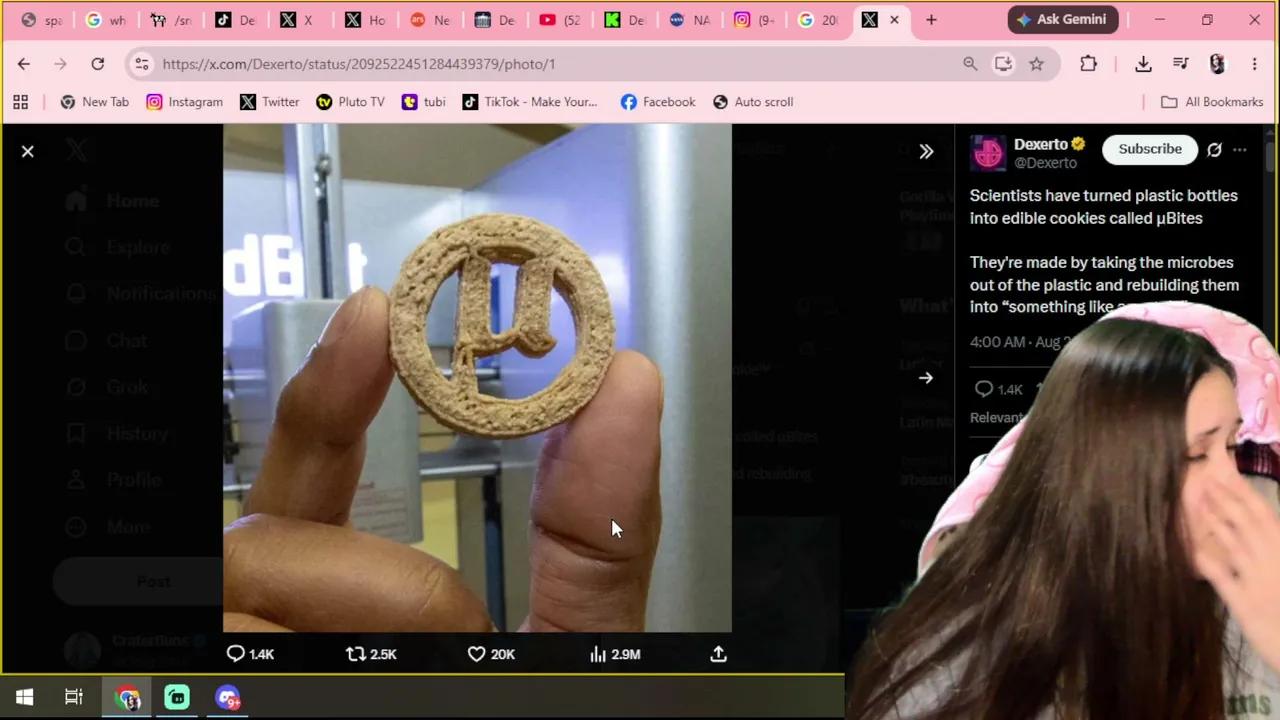Go back to the previous page
The height and width of the screenshot is (720, 1280).
click(24, 64)
